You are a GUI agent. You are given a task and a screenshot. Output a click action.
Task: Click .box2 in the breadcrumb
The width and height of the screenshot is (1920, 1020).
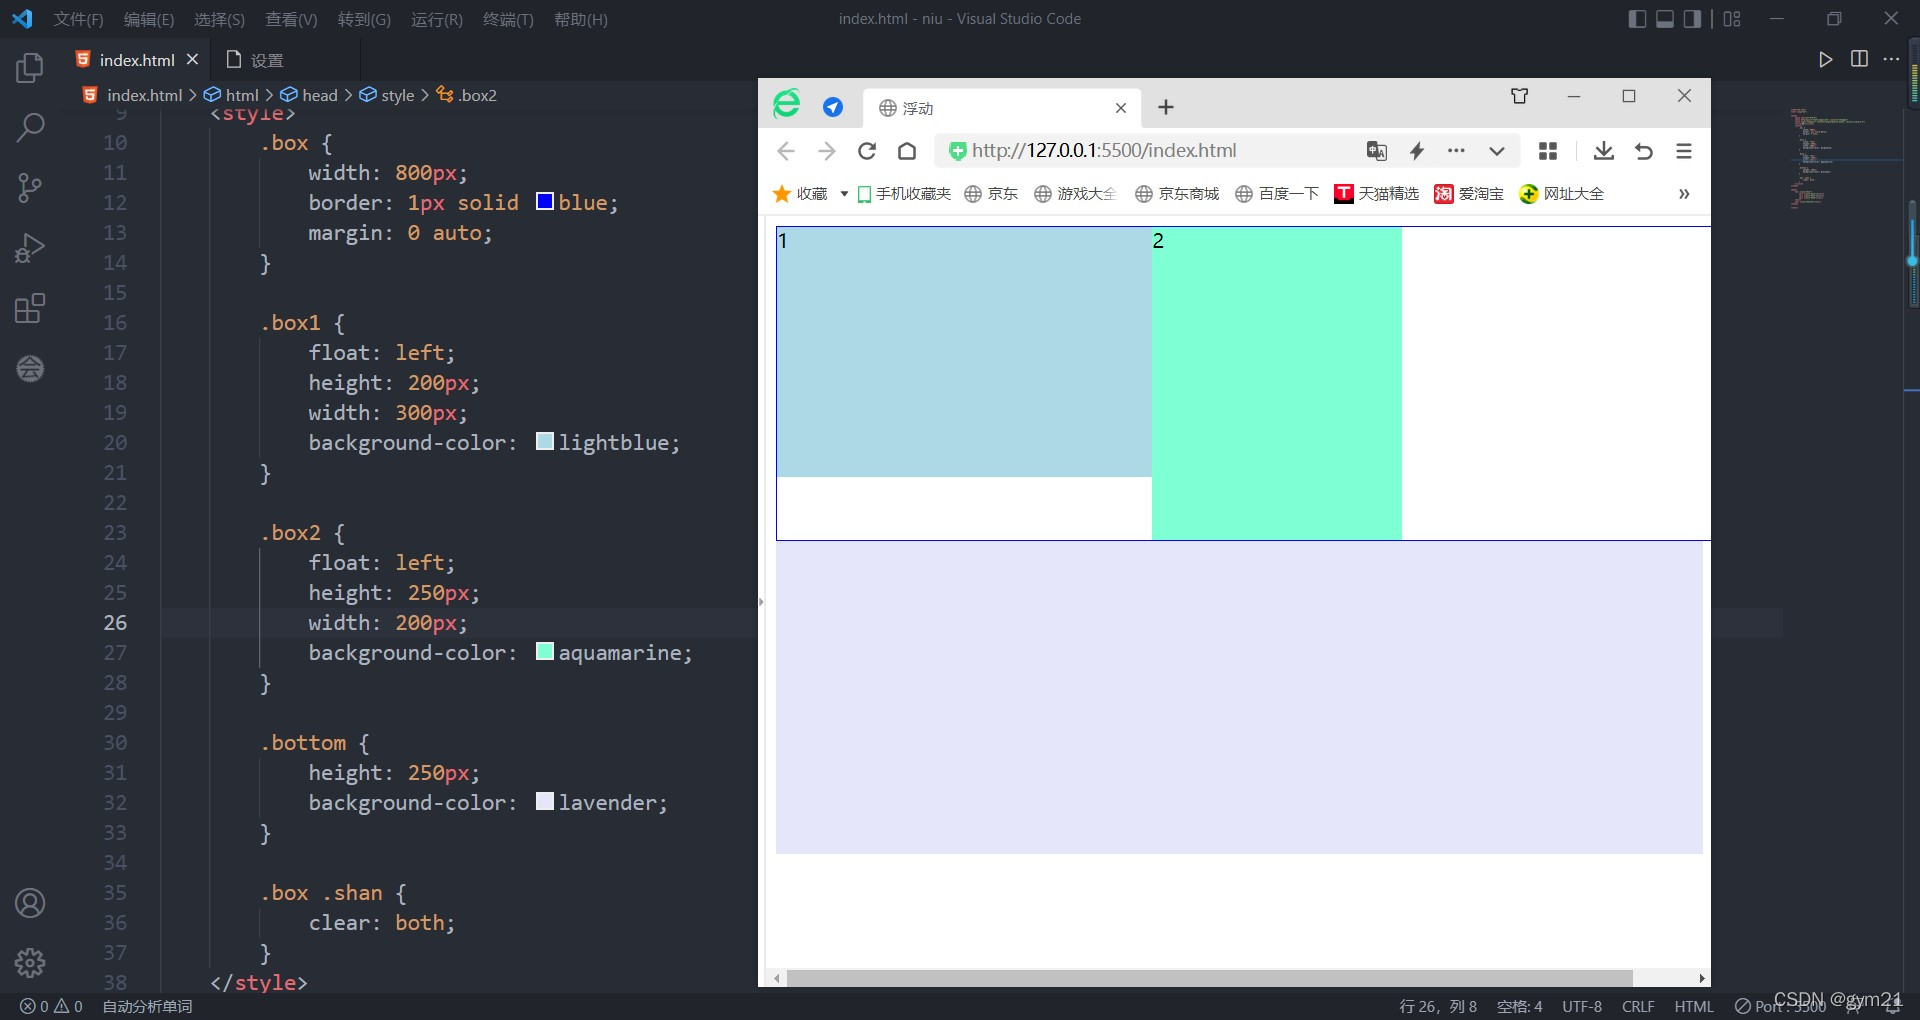477,95
